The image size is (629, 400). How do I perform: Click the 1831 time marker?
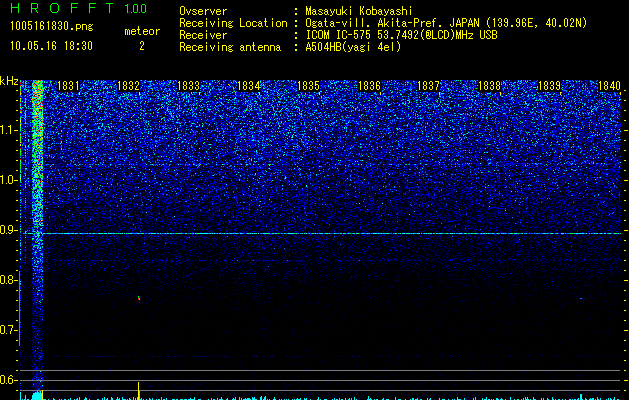[68, 86]
